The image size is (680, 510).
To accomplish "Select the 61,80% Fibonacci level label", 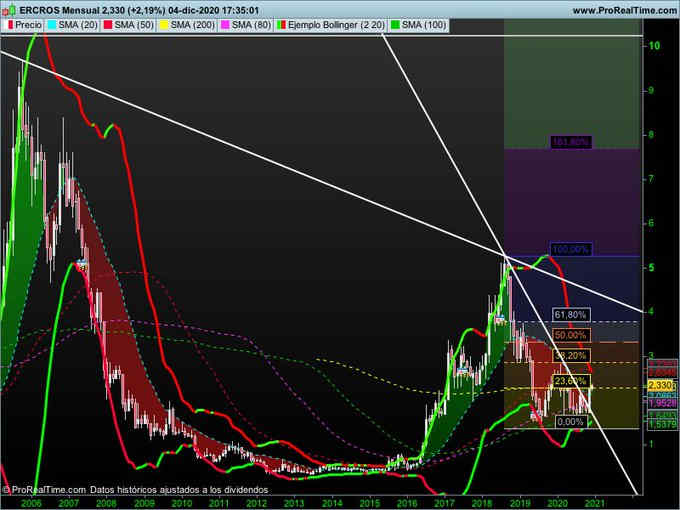I will [x=571, y=314].
